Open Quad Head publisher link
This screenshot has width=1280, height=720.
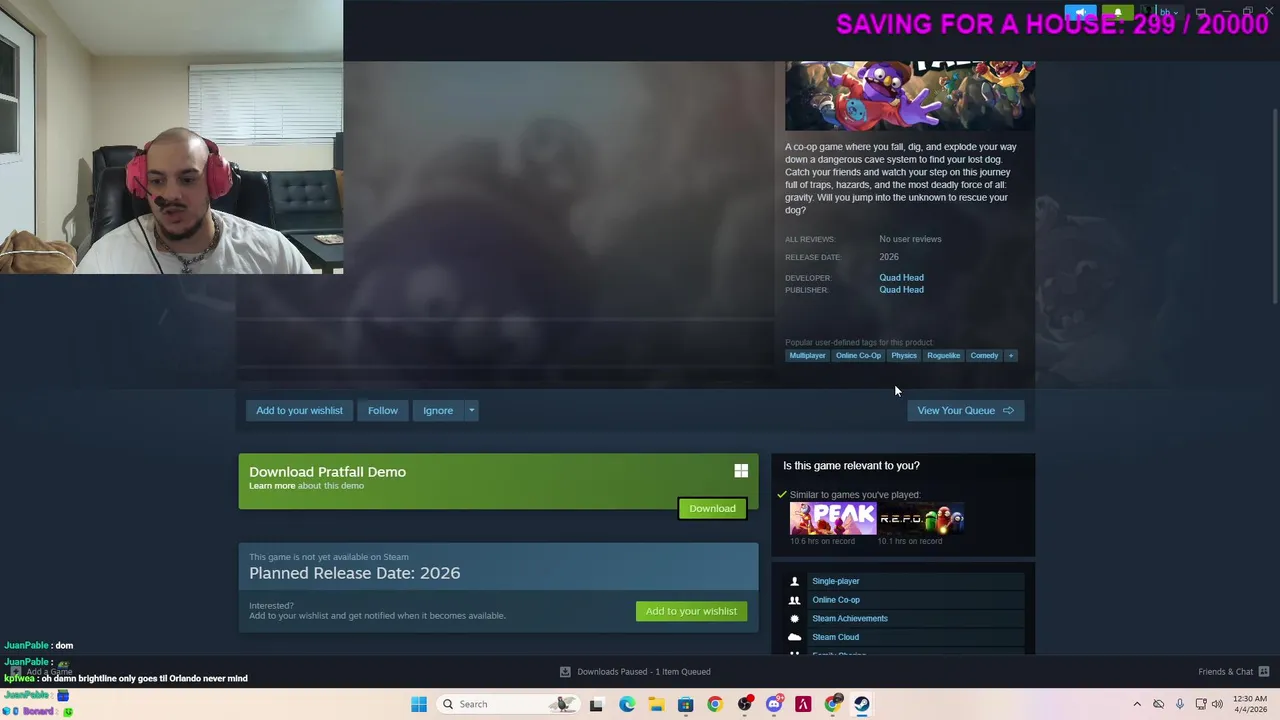pyautogui.click(x=901, y=290)
